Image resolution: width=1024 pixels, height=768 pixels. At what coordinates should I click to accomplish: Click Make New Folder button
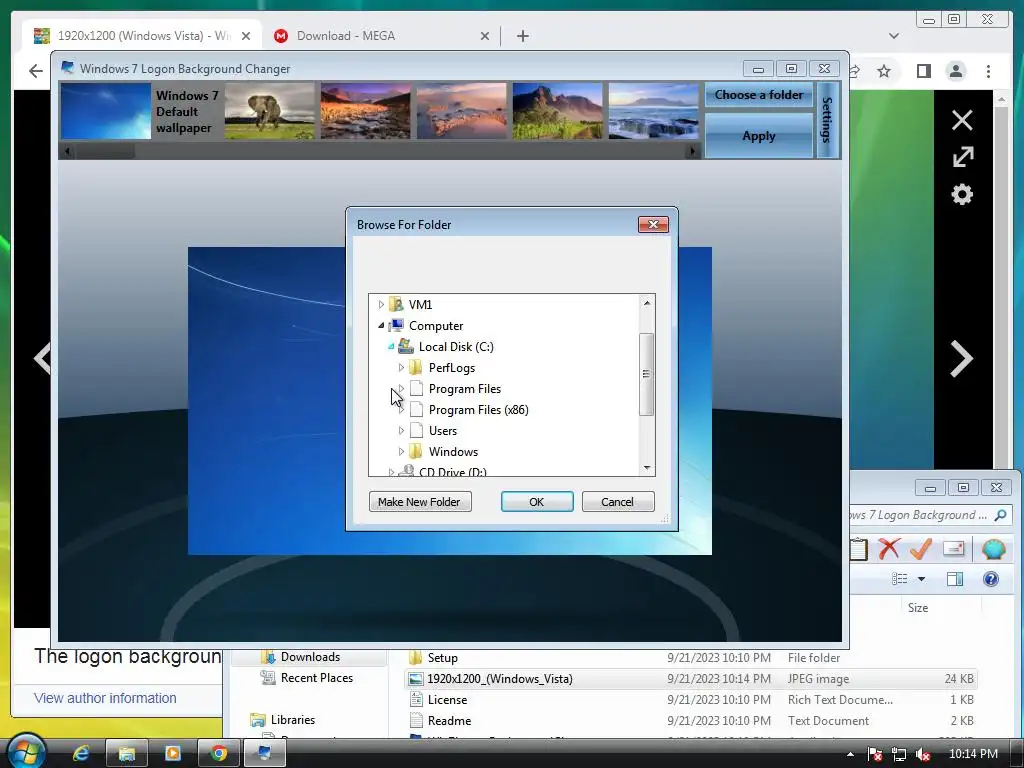[x=420, y=502]
